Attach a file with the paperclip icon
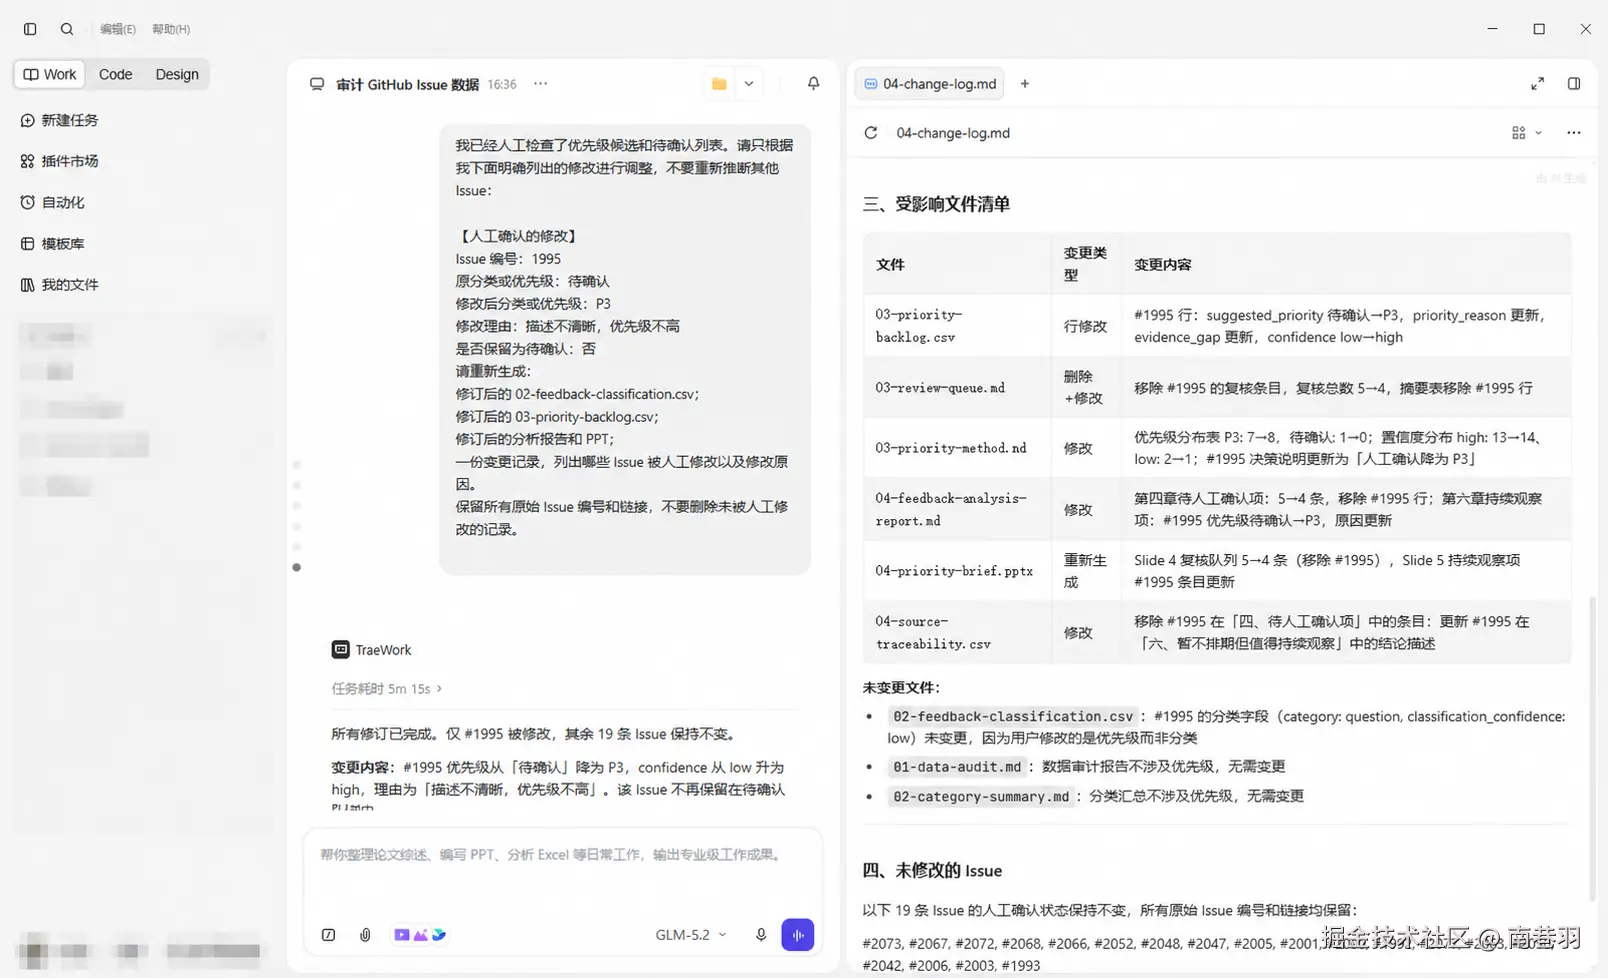This screenshot has width=1608, height=978. point(365,935)
